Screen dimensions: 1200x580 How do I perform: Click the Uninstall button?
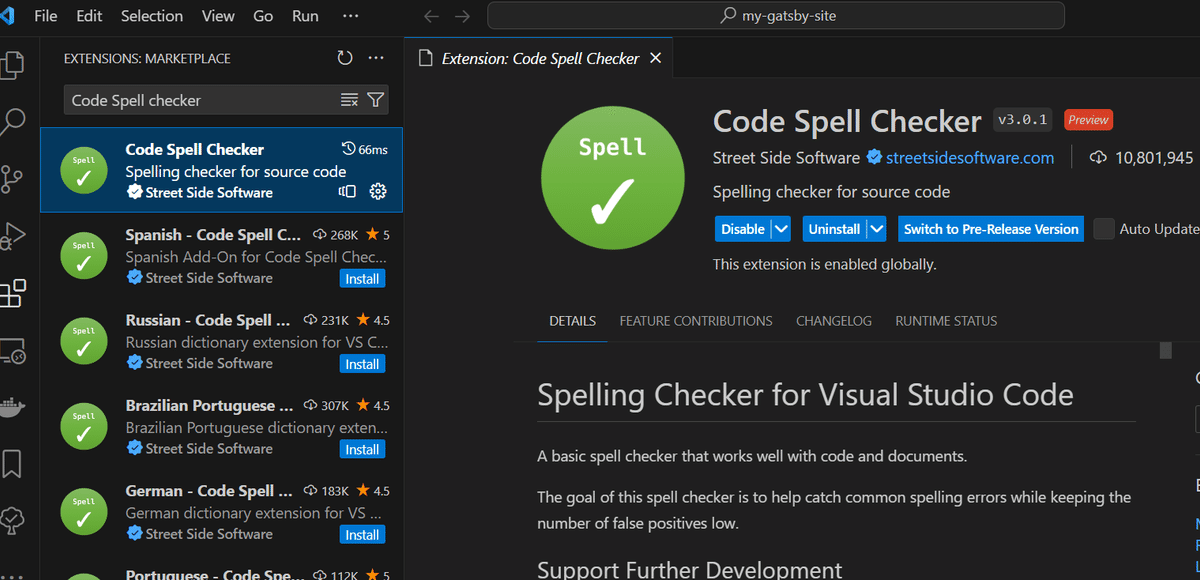tap(834, 229)
